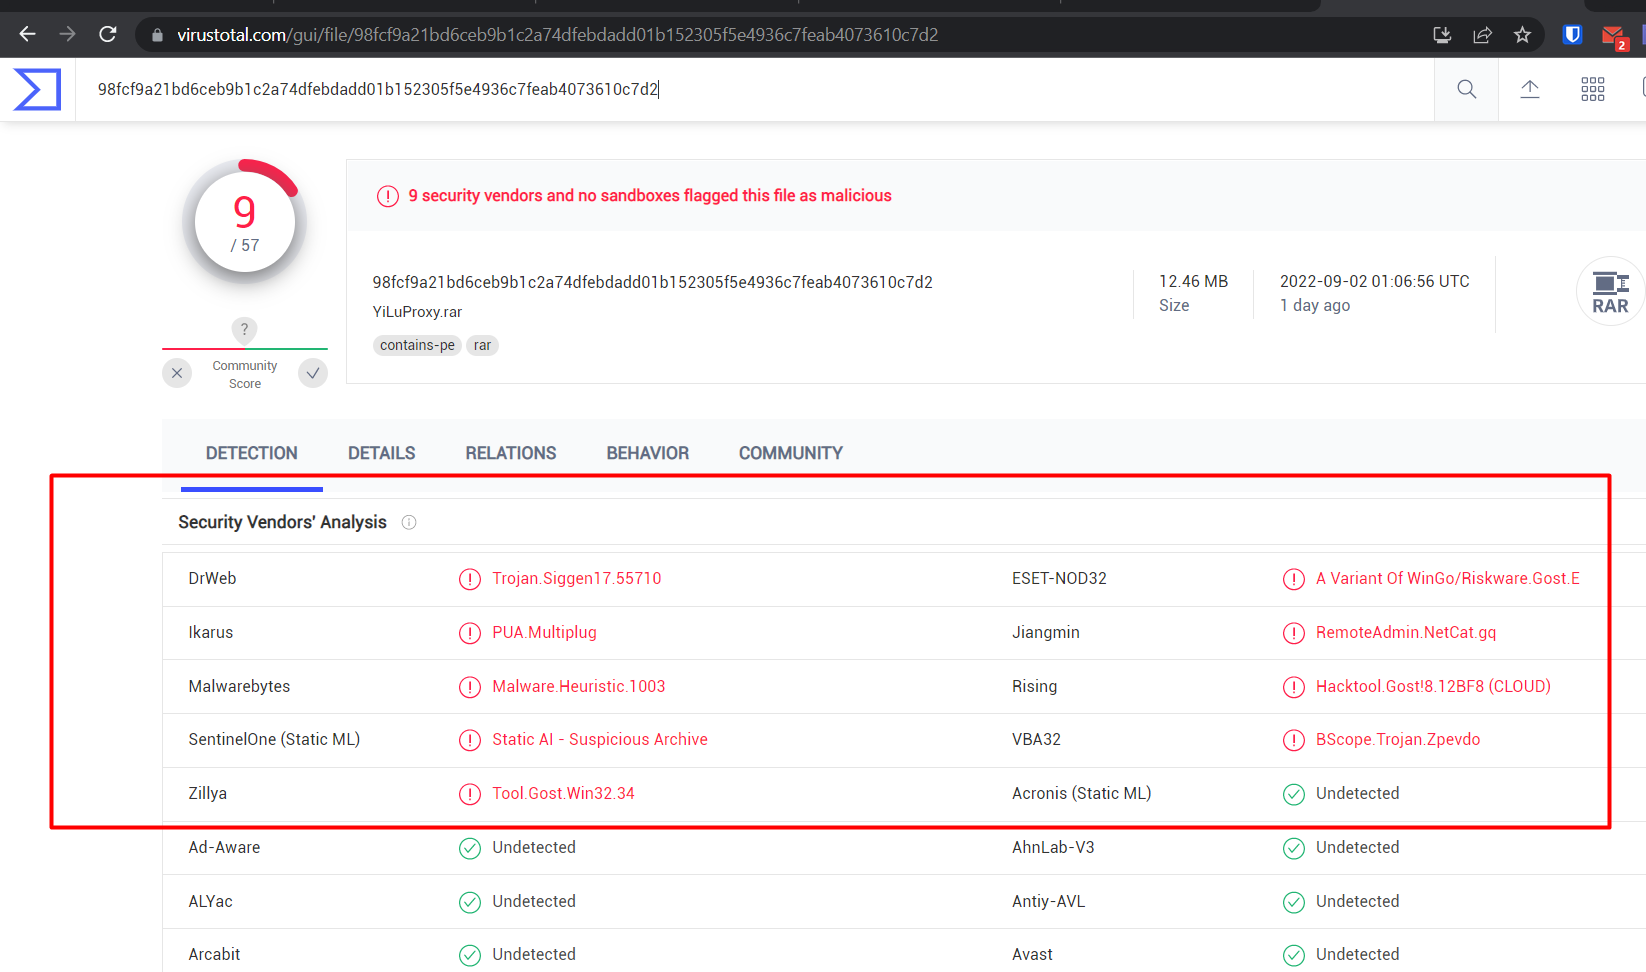The image size is (1646, 972).
Task: Click the A Variant Of WinGo/Riskware.Gost.E result
Action: 1448,578
